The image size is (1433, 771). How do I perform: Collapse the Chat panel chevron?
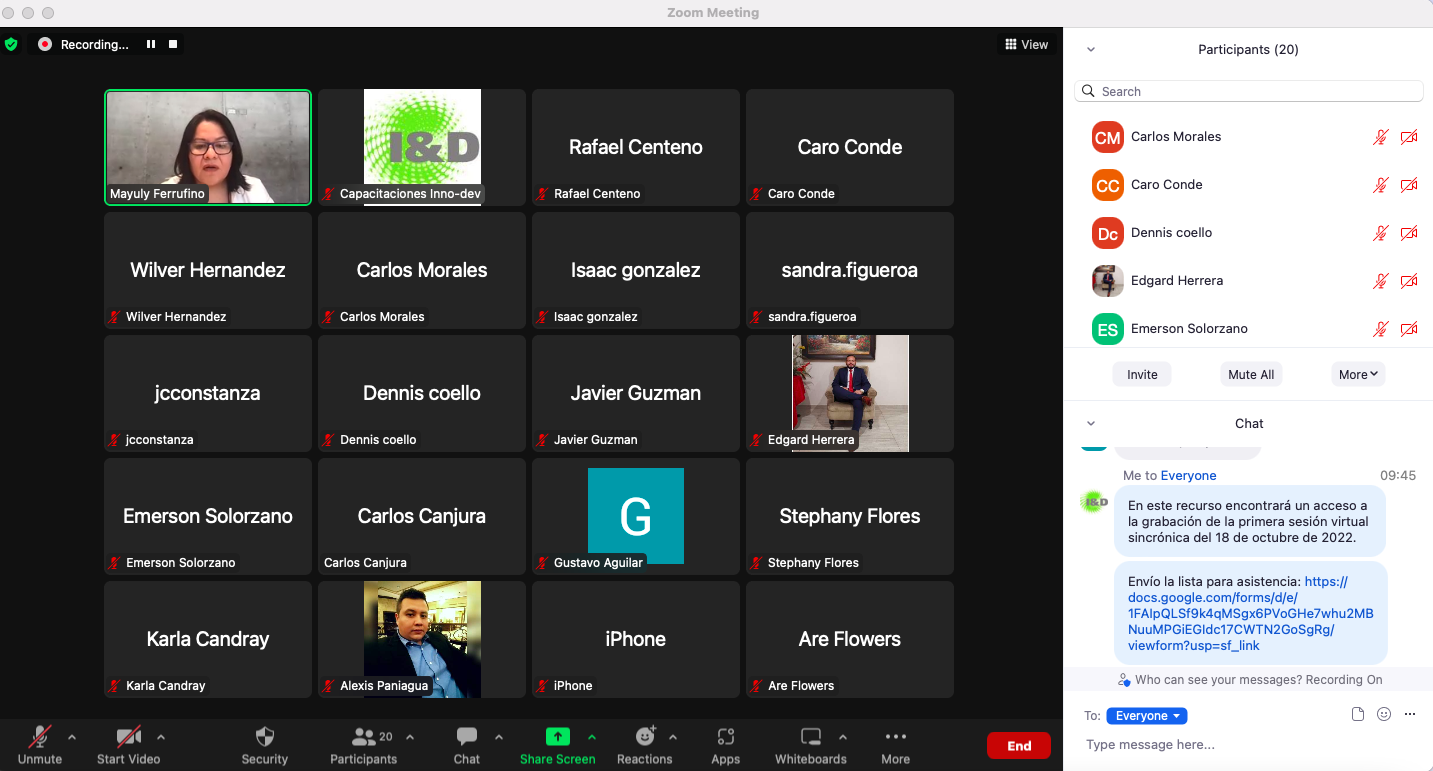(x=1091, y=424)
